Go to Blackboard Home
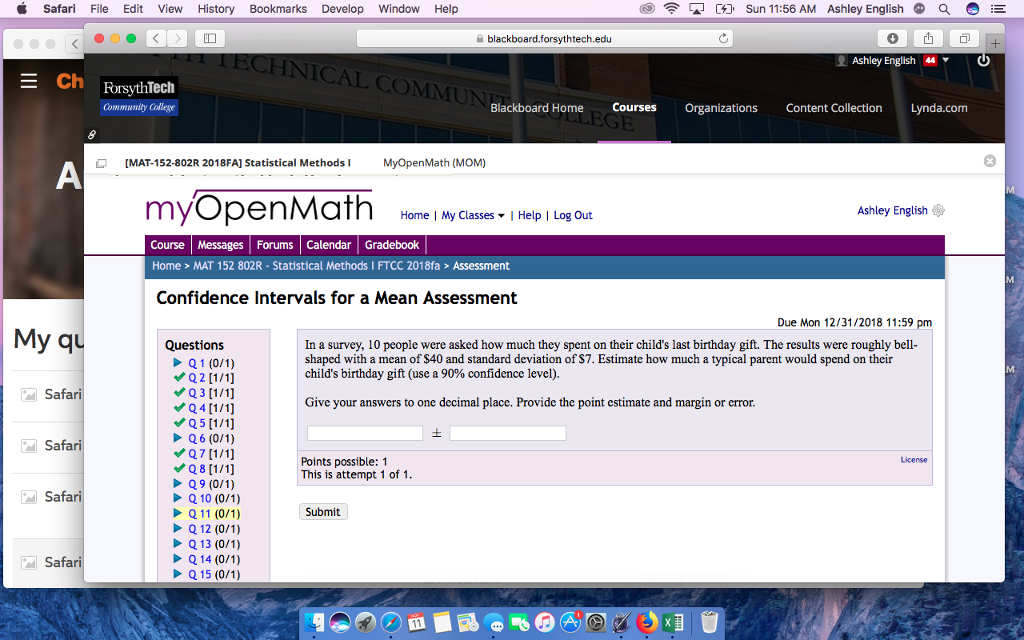Viewport: 1024px width, 640px height. (x=537, y=108)
